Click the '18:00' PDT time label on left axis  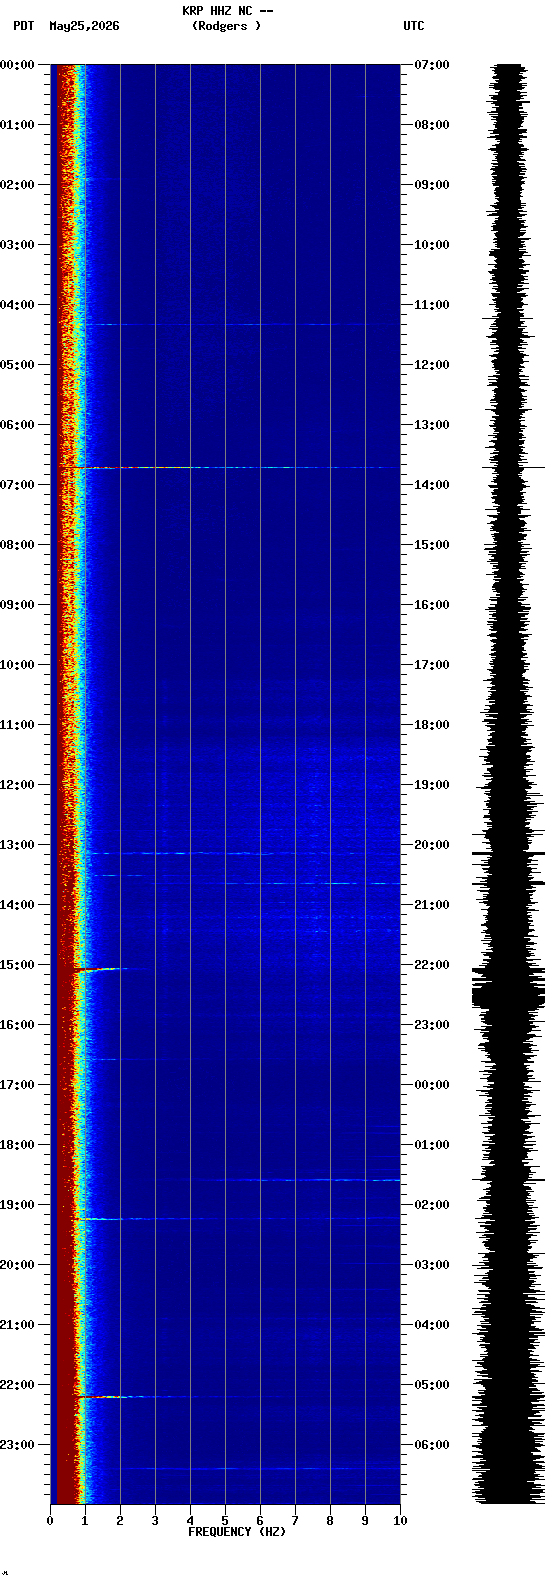point(18,1145)
